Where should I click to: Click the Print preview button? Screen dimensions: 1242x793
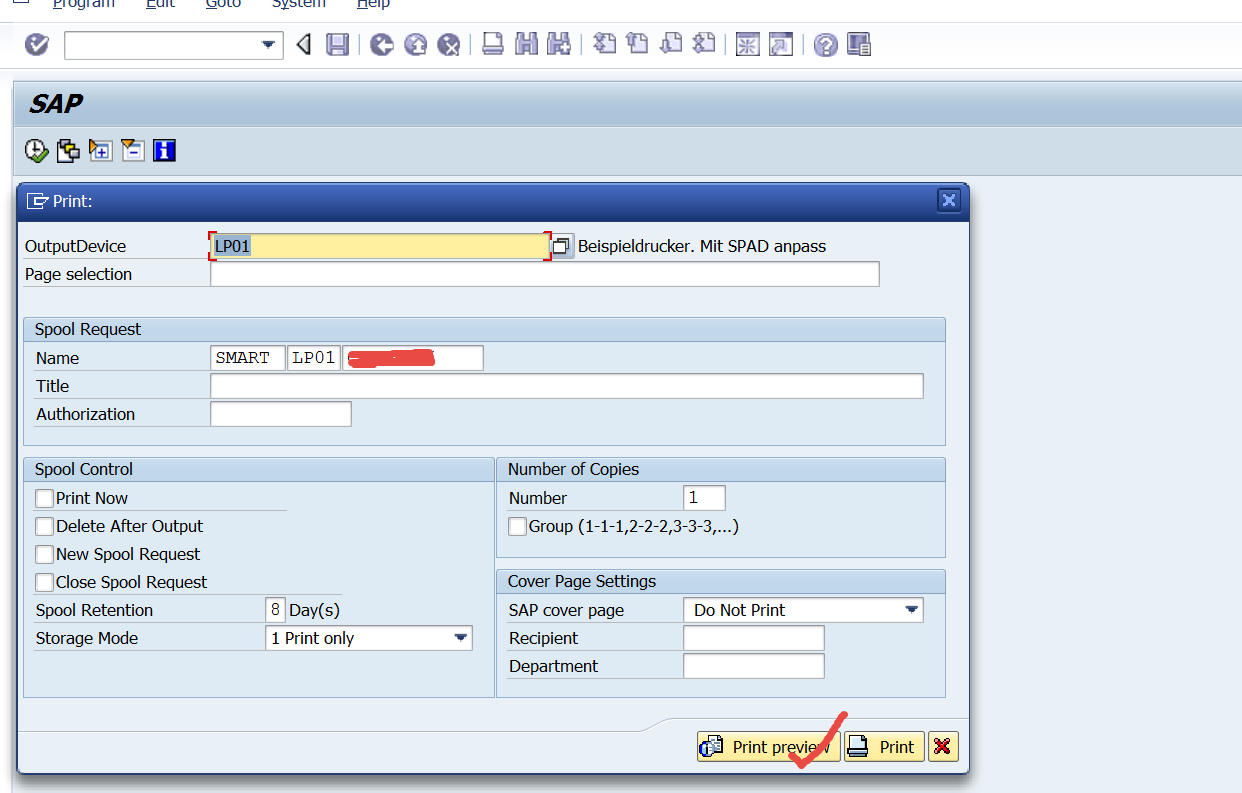(768, 746)
